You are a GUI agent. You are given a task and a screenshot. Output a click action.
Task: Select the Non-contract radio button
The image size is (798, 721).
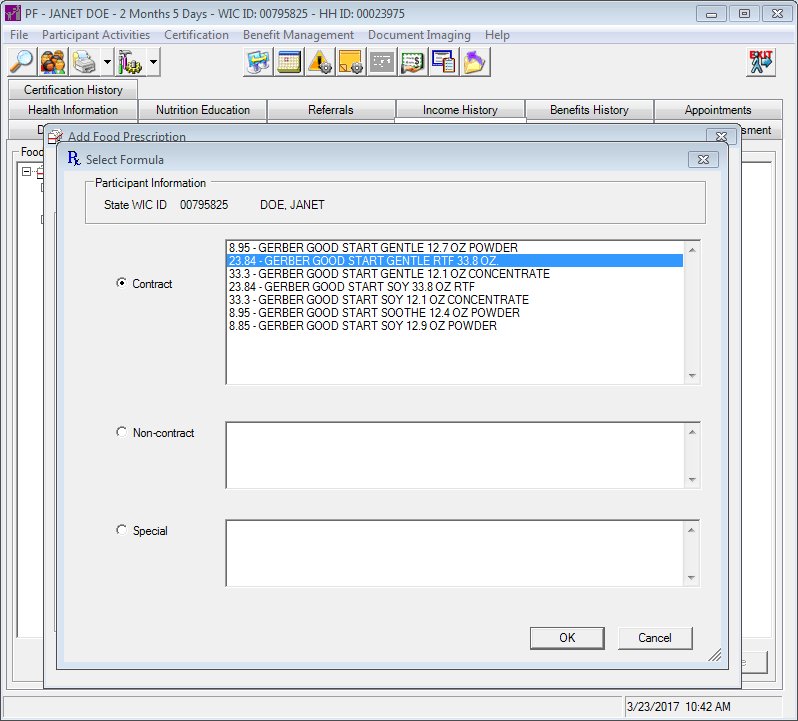[121, 432]
